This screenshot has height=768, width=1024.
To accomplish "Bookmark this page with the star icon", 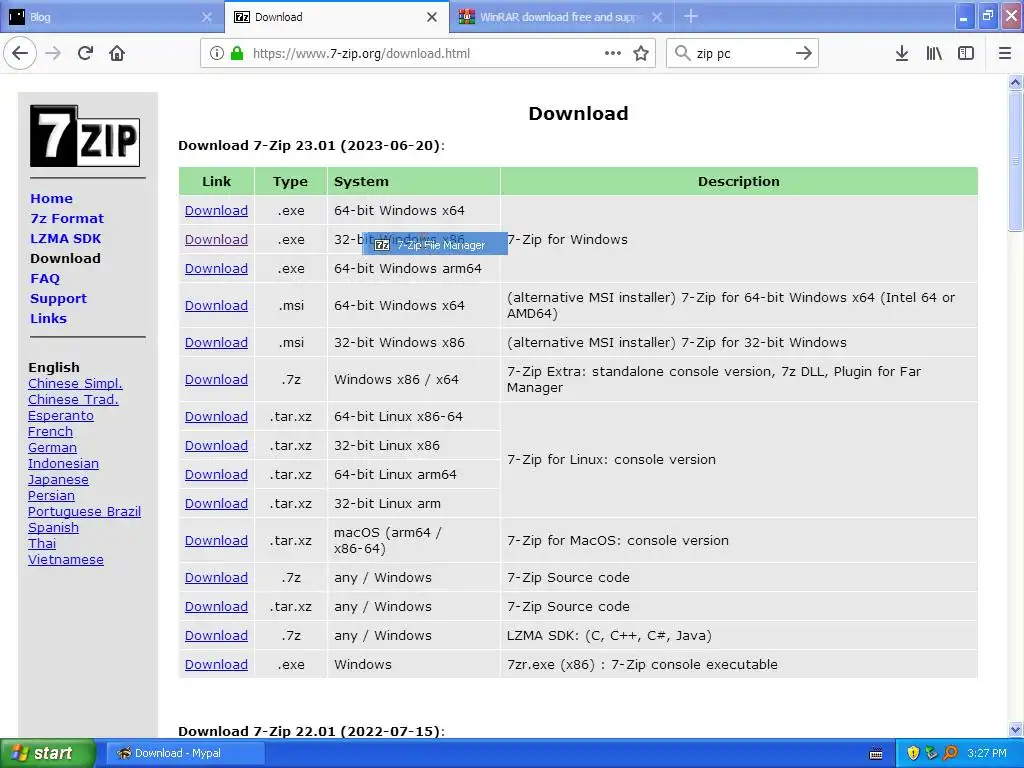I will click(641, 54).
